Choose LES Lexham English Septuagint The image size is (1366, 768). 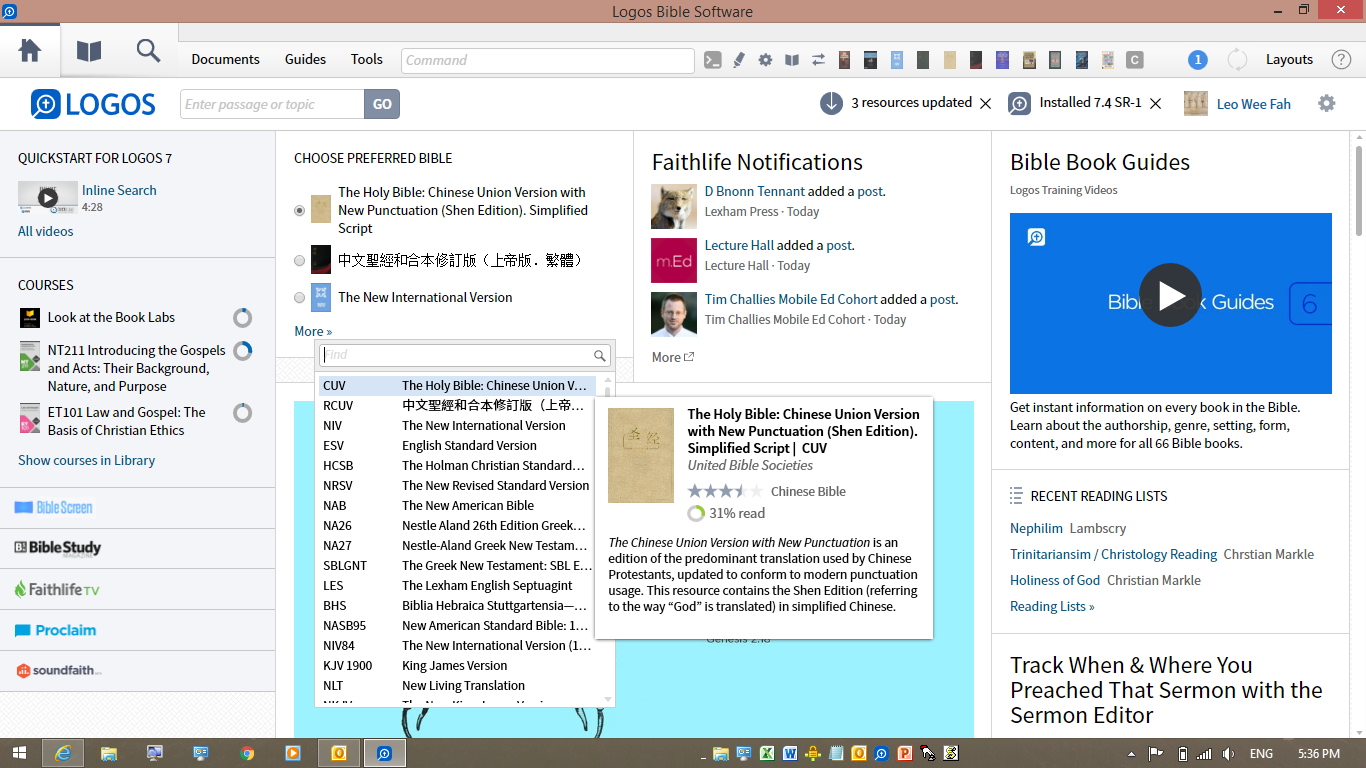[458, 585]
